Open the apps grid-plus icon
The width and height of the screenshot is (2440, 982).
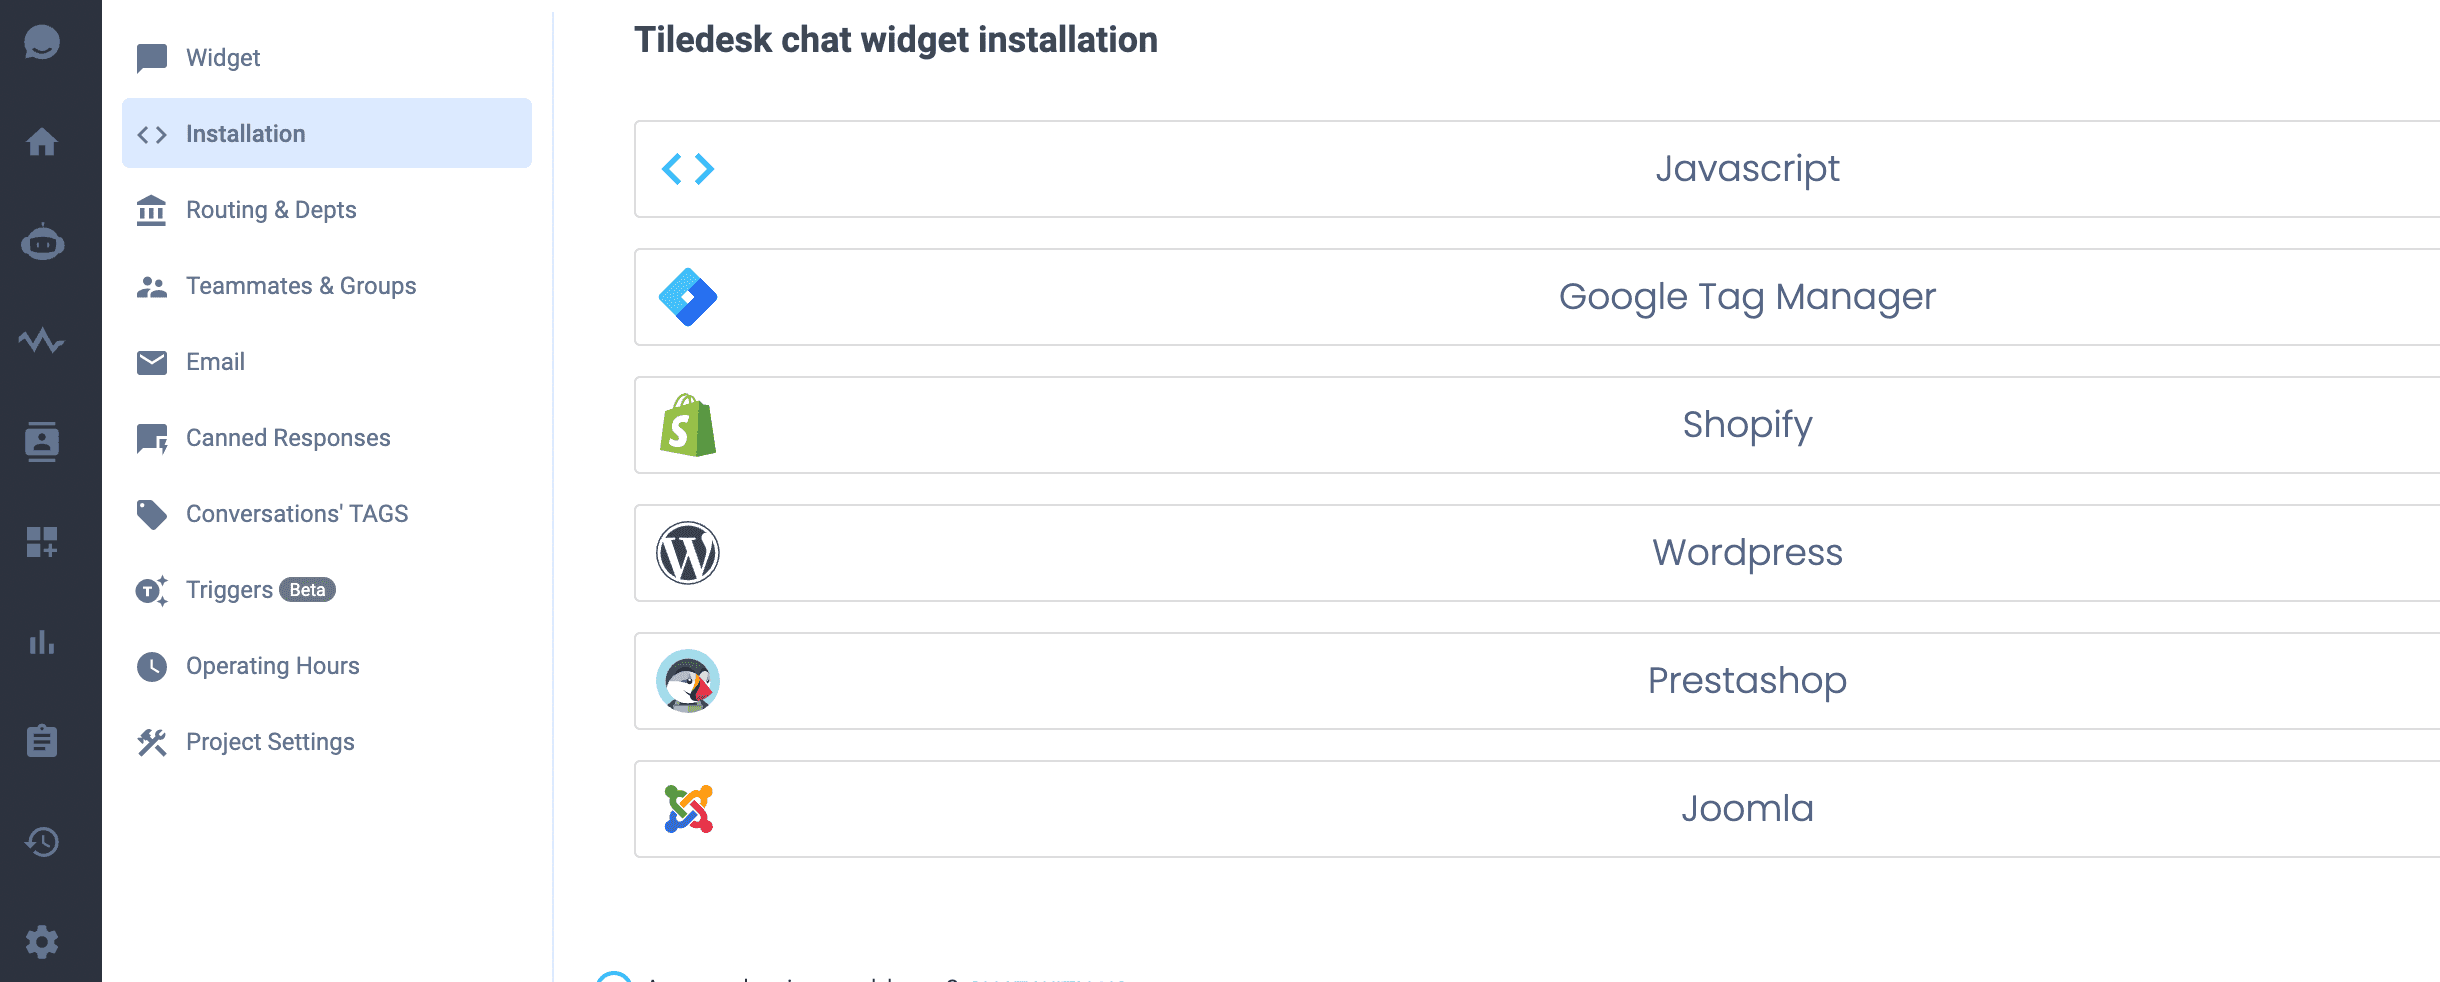pyautogui.click(x=42, y=542)
